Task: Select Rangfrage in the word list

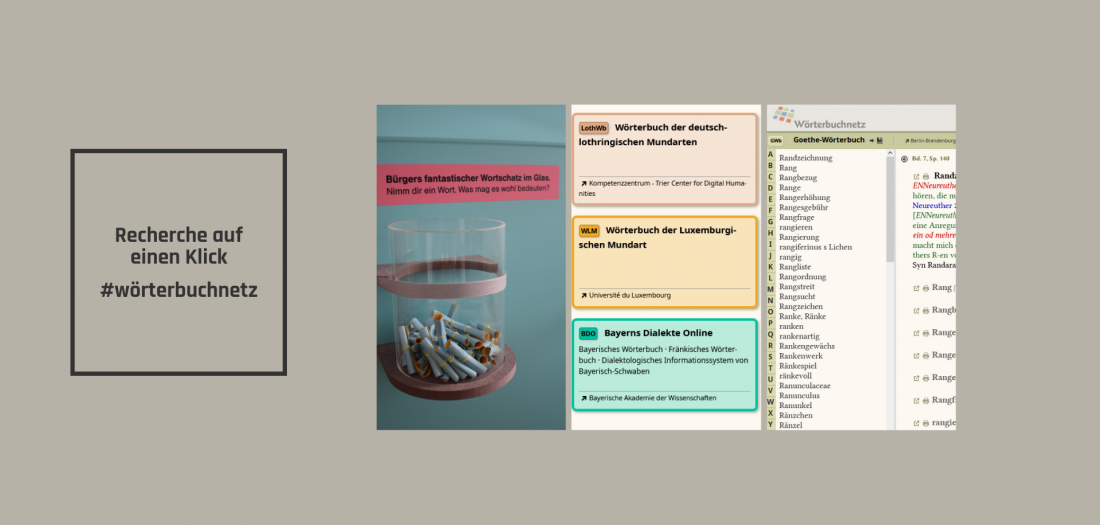Action: 797,218
